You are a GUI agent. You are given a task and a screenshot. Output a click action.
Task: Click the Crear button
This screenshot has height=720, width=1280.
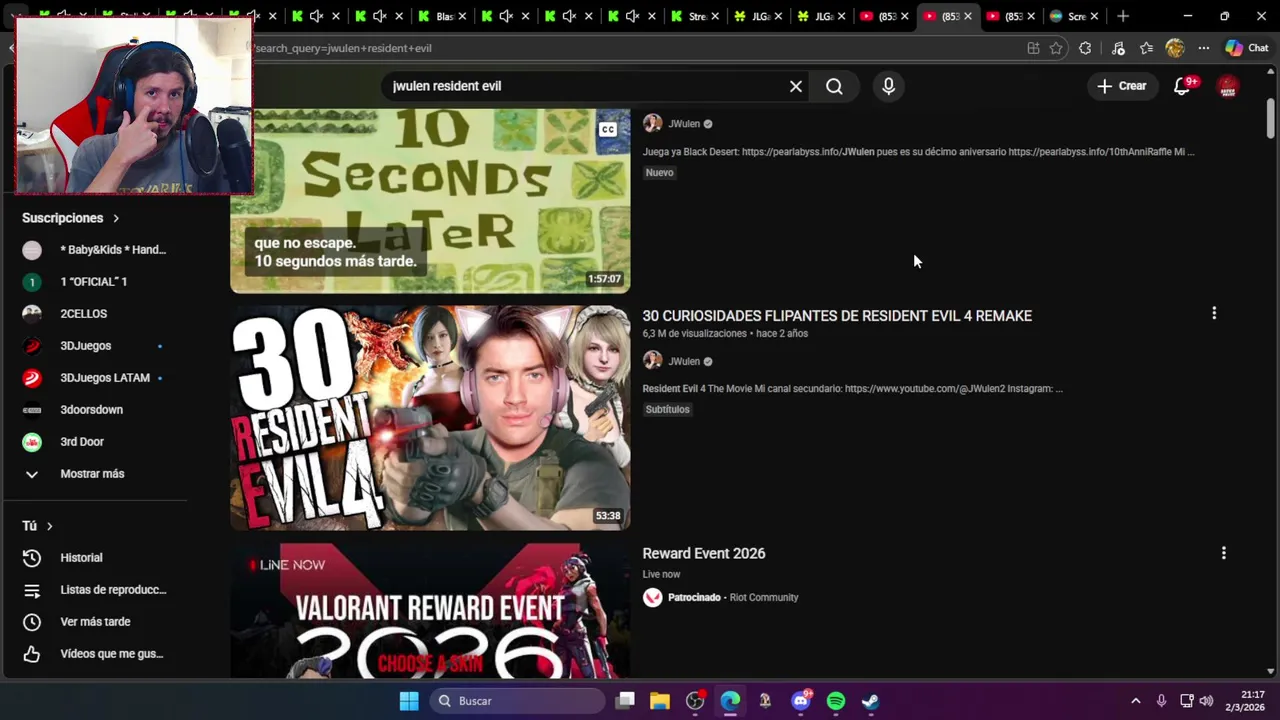click(1122, 86)
